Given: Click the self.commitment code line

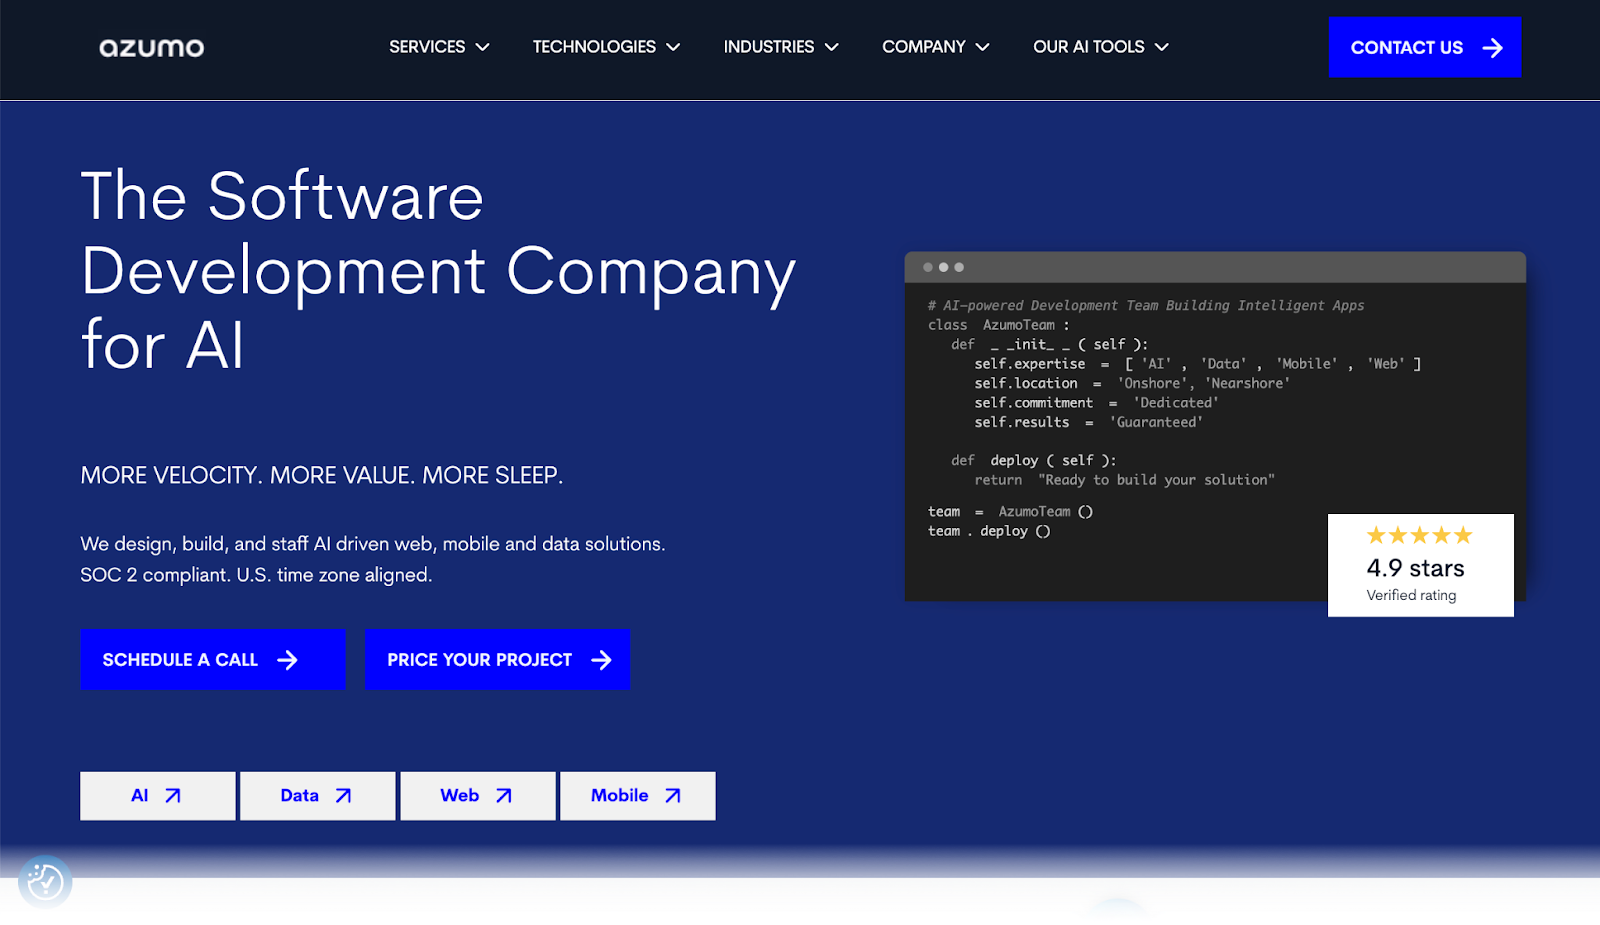Looking at the screenshot, I should (1096, 403).
